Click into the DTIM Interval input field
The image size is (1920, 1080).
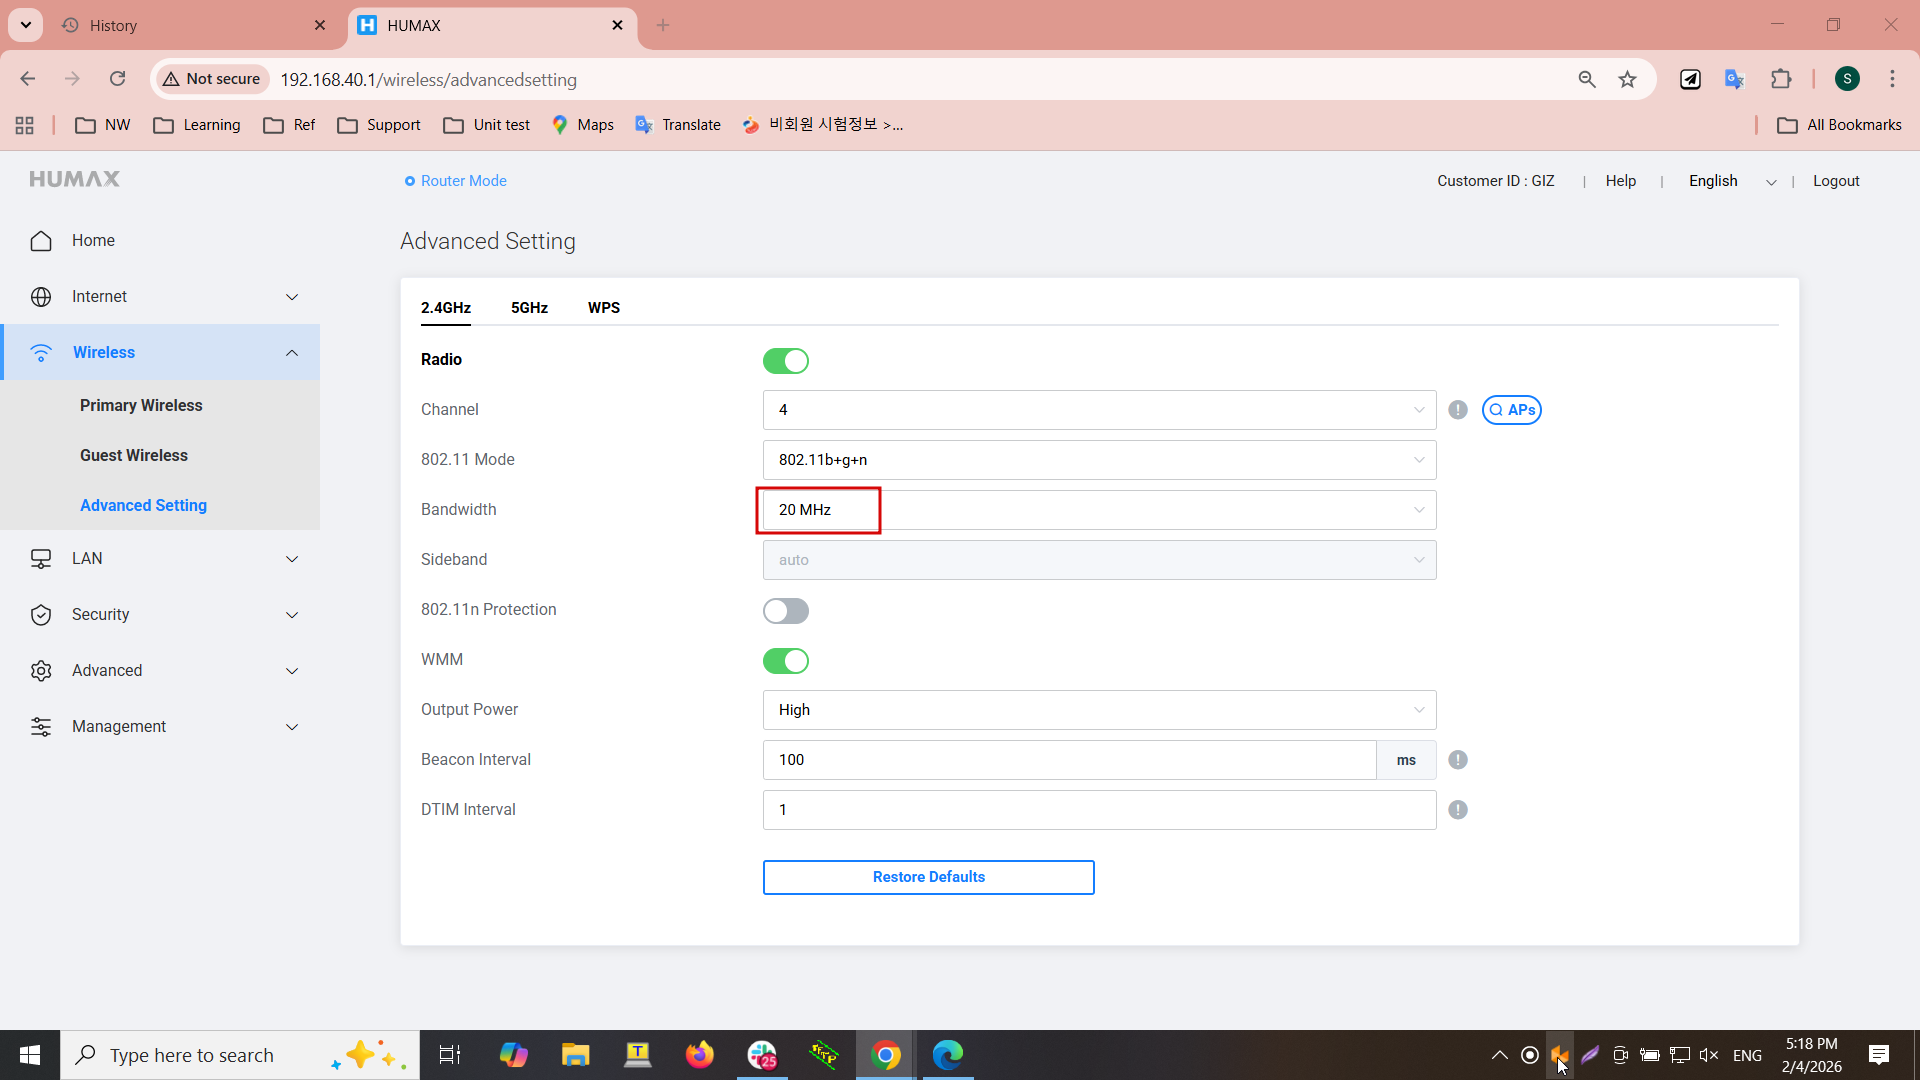tap(1099, 810)
